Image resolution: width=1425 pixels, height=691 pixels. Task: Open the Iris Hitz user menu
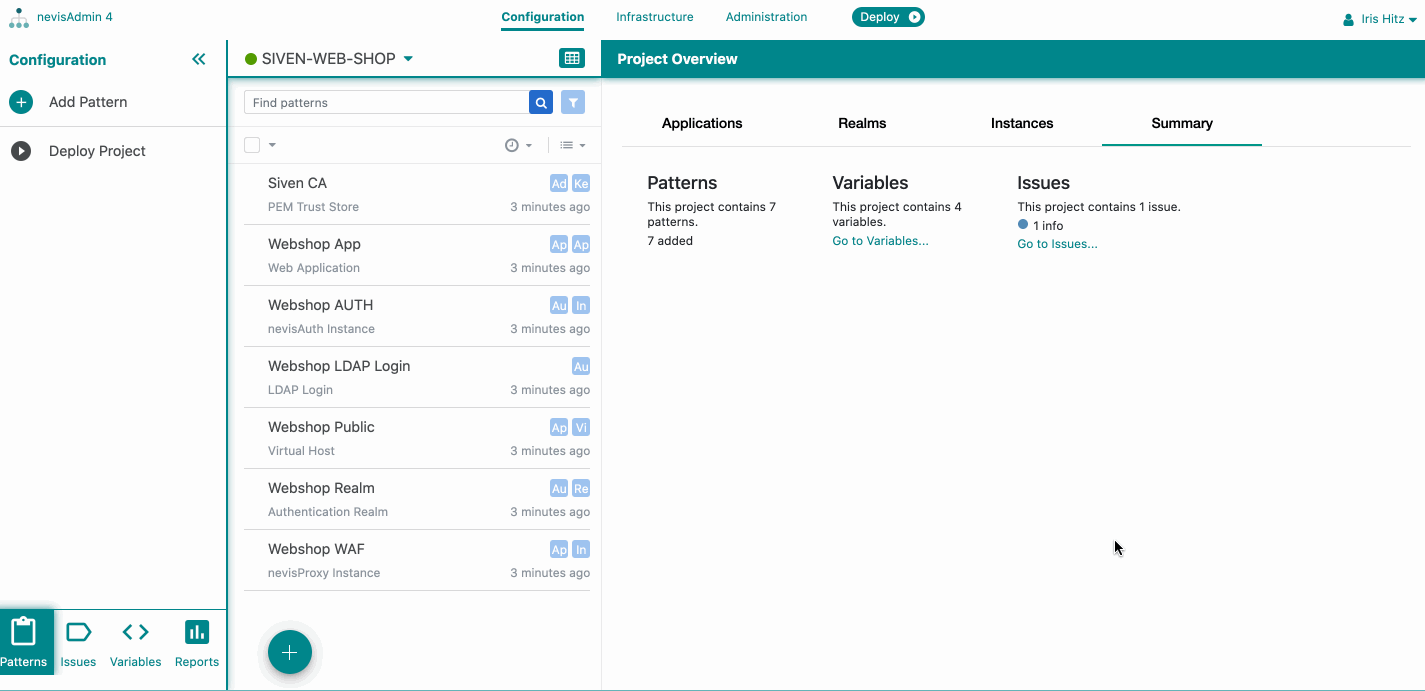tap(1380, 19)
